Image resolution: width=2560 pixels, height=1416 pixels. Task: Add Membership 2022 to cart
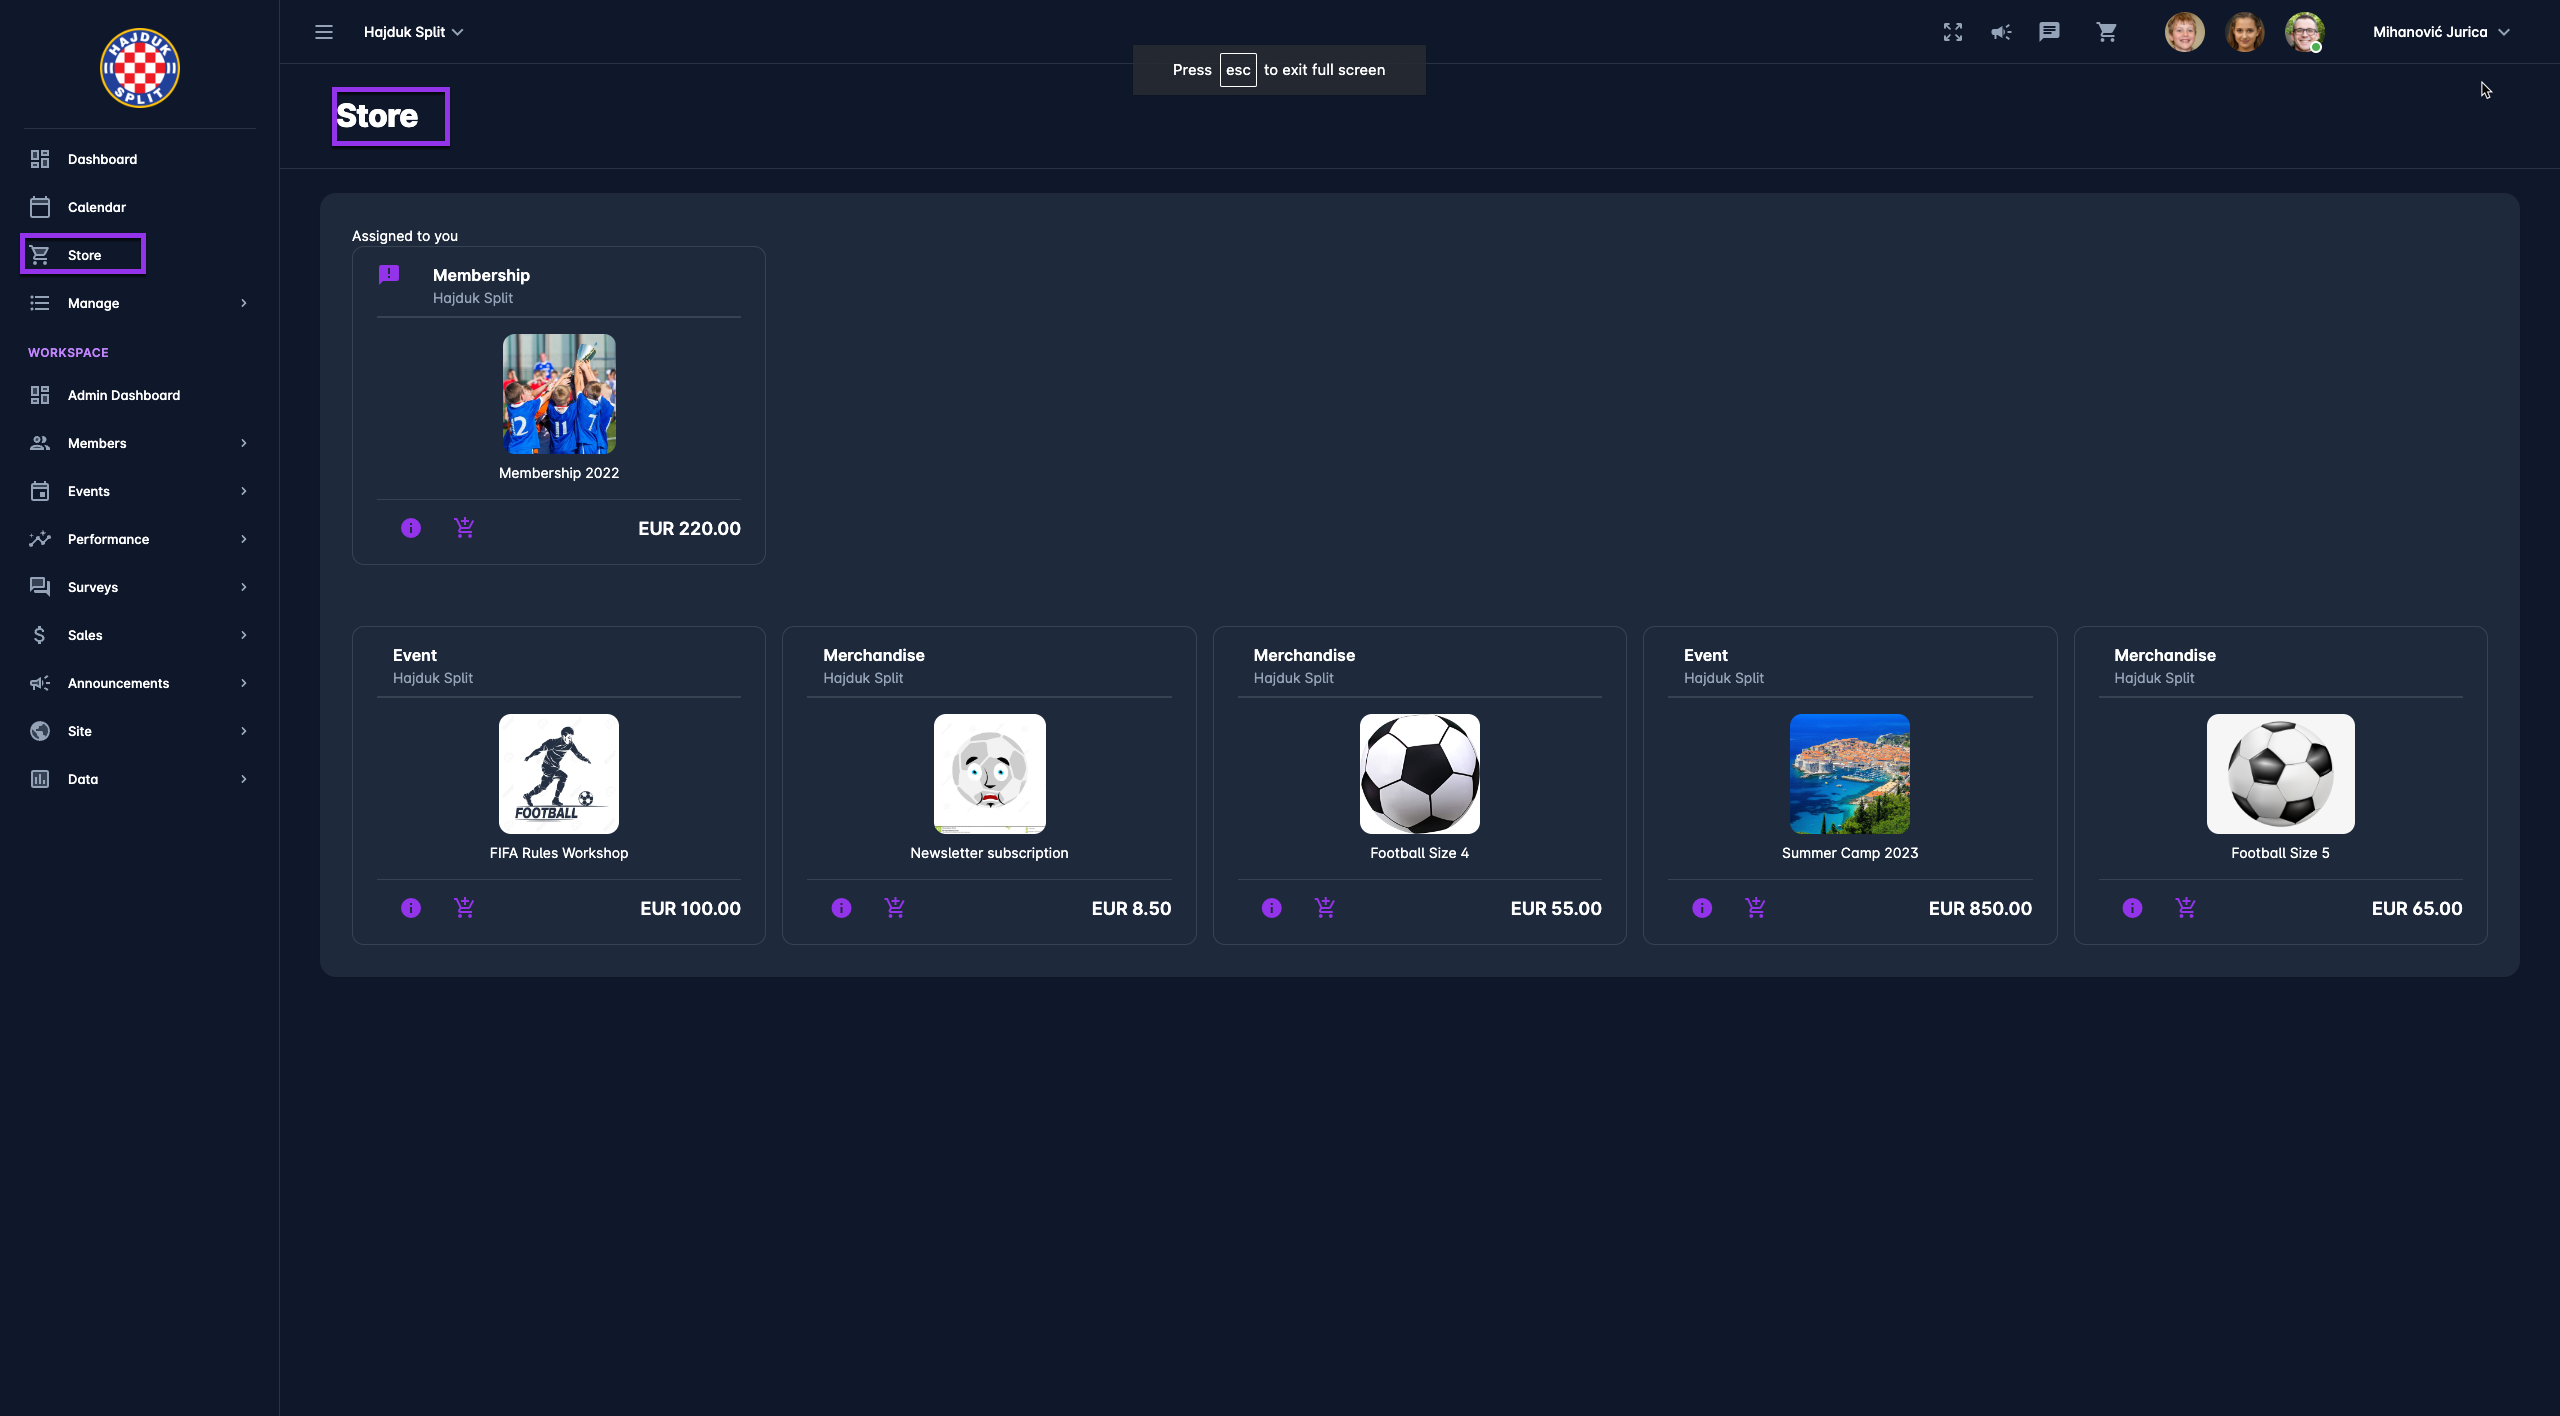pos(464,528)
